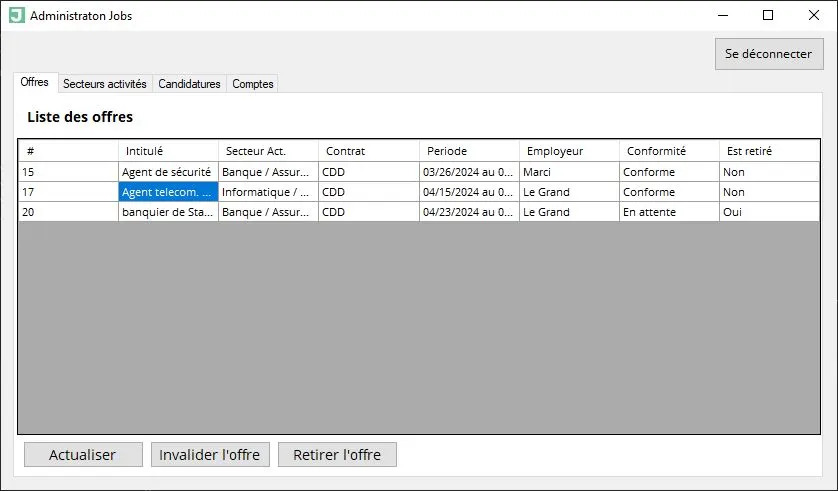Select the banquier de Sta... cell
The height and width of the screenshot is (491, 838).
coord(168,212)
